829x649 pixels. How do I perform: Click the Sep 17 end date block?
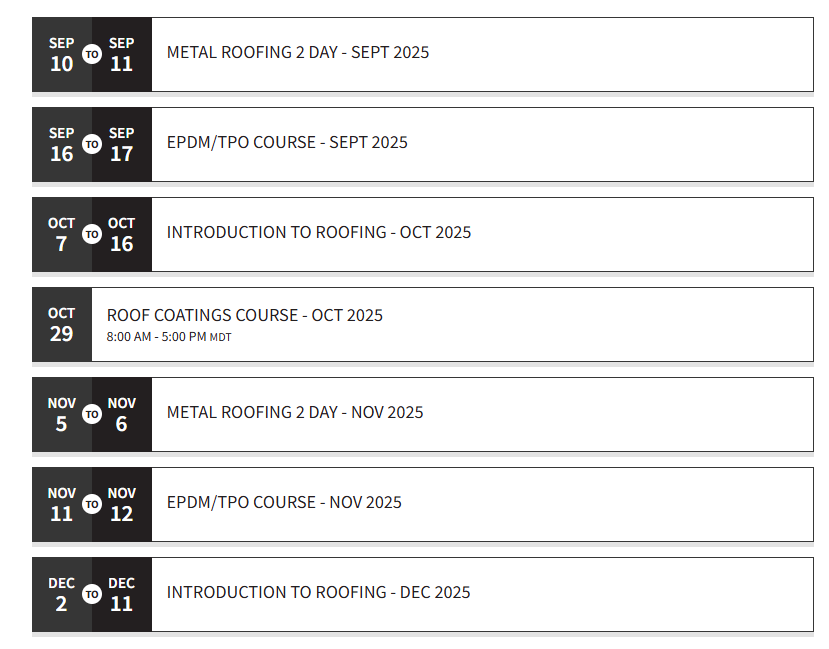[x=122, y=144]
